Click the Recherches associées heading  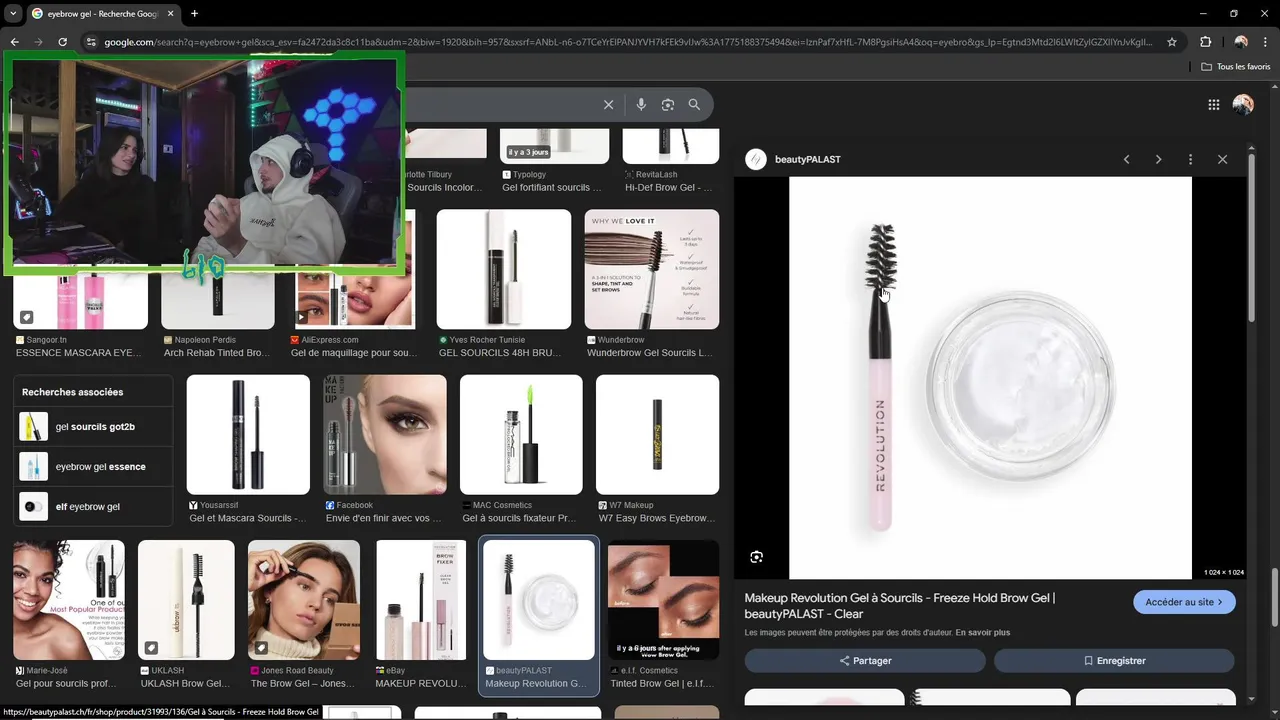tap(73, 392)
